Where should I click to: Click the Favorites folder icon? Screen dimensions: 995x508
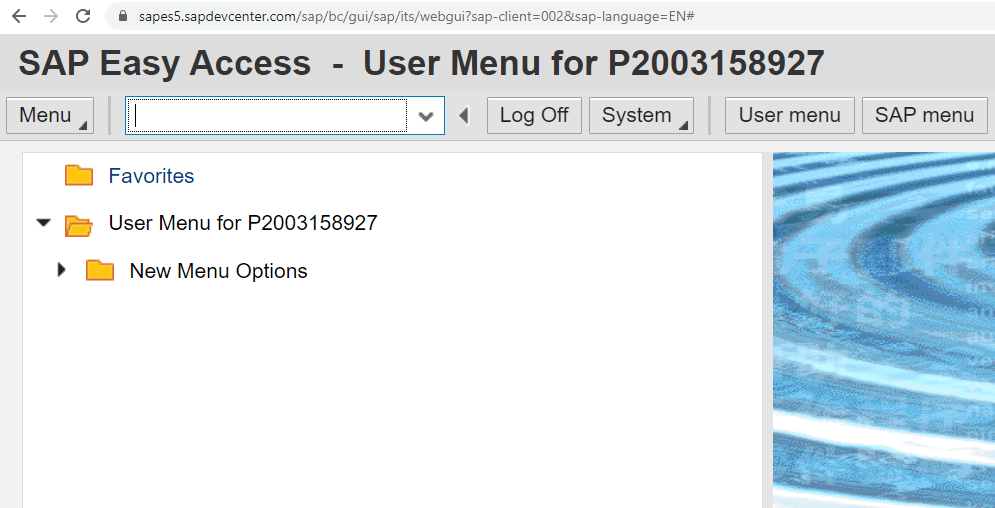pos(79,176)
